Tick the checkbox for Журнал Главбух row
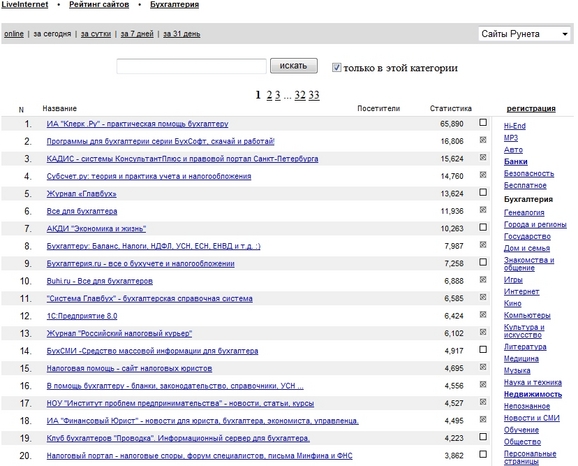The image size is (578, 466). pos(483,192)
